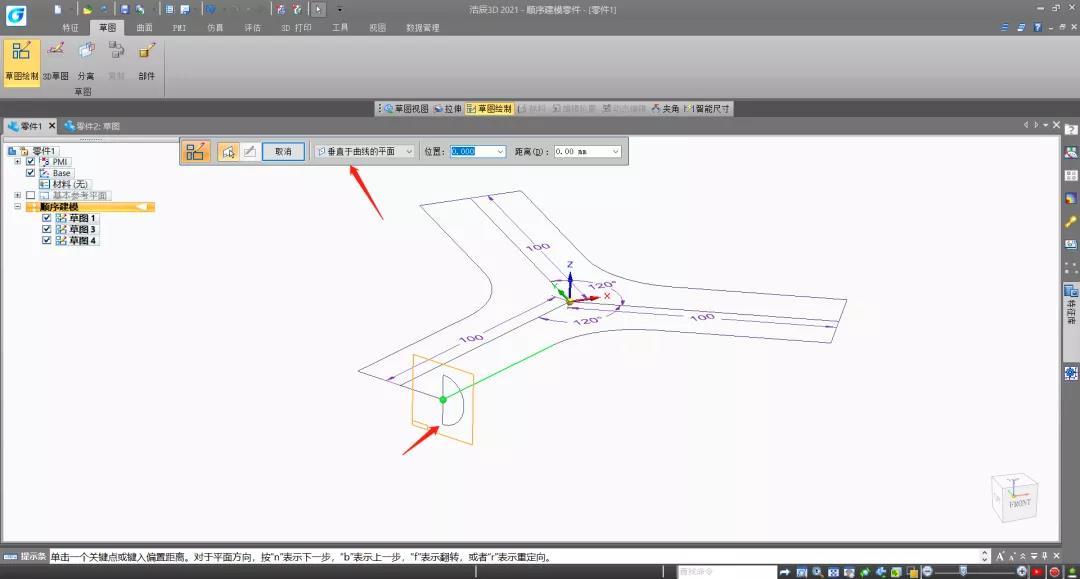The image size is (1080, 579).
Task: Switch to the 仿真 ribbon tab
Action: (x=216, y=28)
